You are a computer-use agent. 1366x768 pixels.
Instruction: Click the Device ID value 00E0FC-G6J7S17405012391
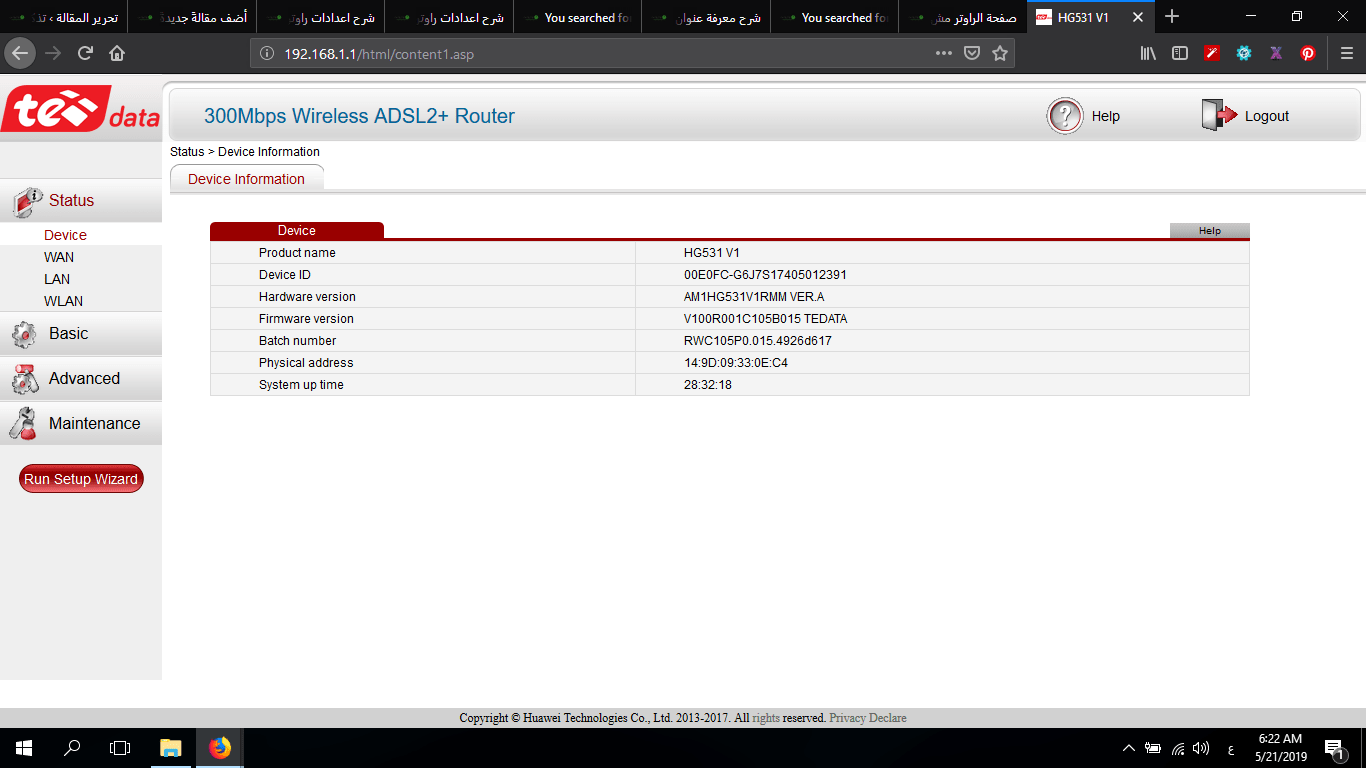coord(766,275)
